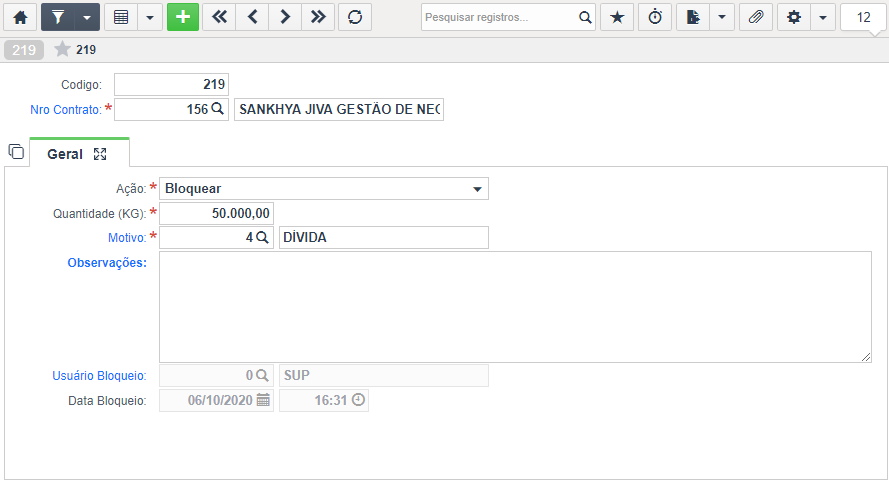Screen dimensions: 889x481
Task: Open the Motivo lookup magnifier
Action: [x=262, y=237]
